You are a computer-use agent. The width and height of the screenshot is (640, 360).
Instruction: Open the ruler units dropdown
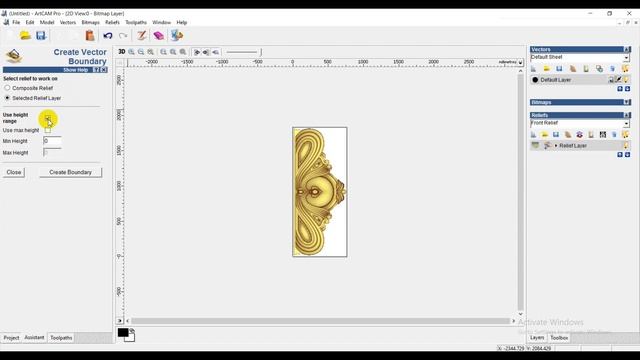(520, 62)
